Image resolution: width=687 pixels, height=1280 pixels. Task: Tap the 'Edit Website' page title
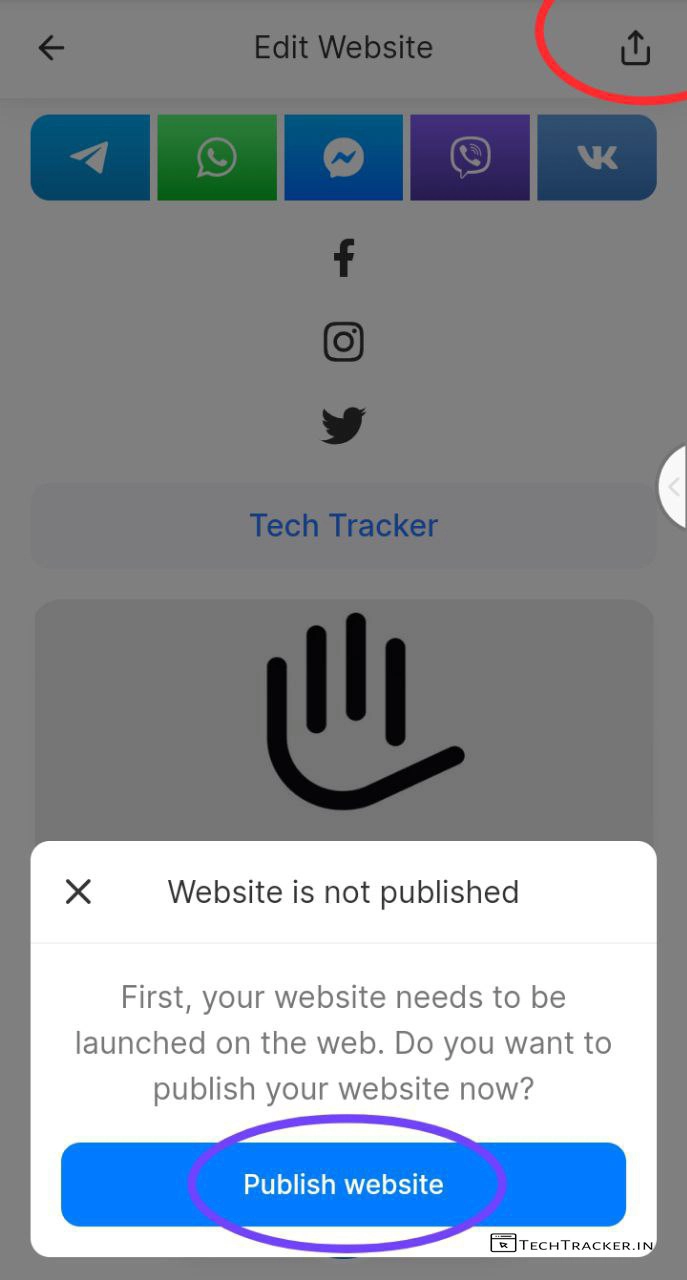pos(343,48)
